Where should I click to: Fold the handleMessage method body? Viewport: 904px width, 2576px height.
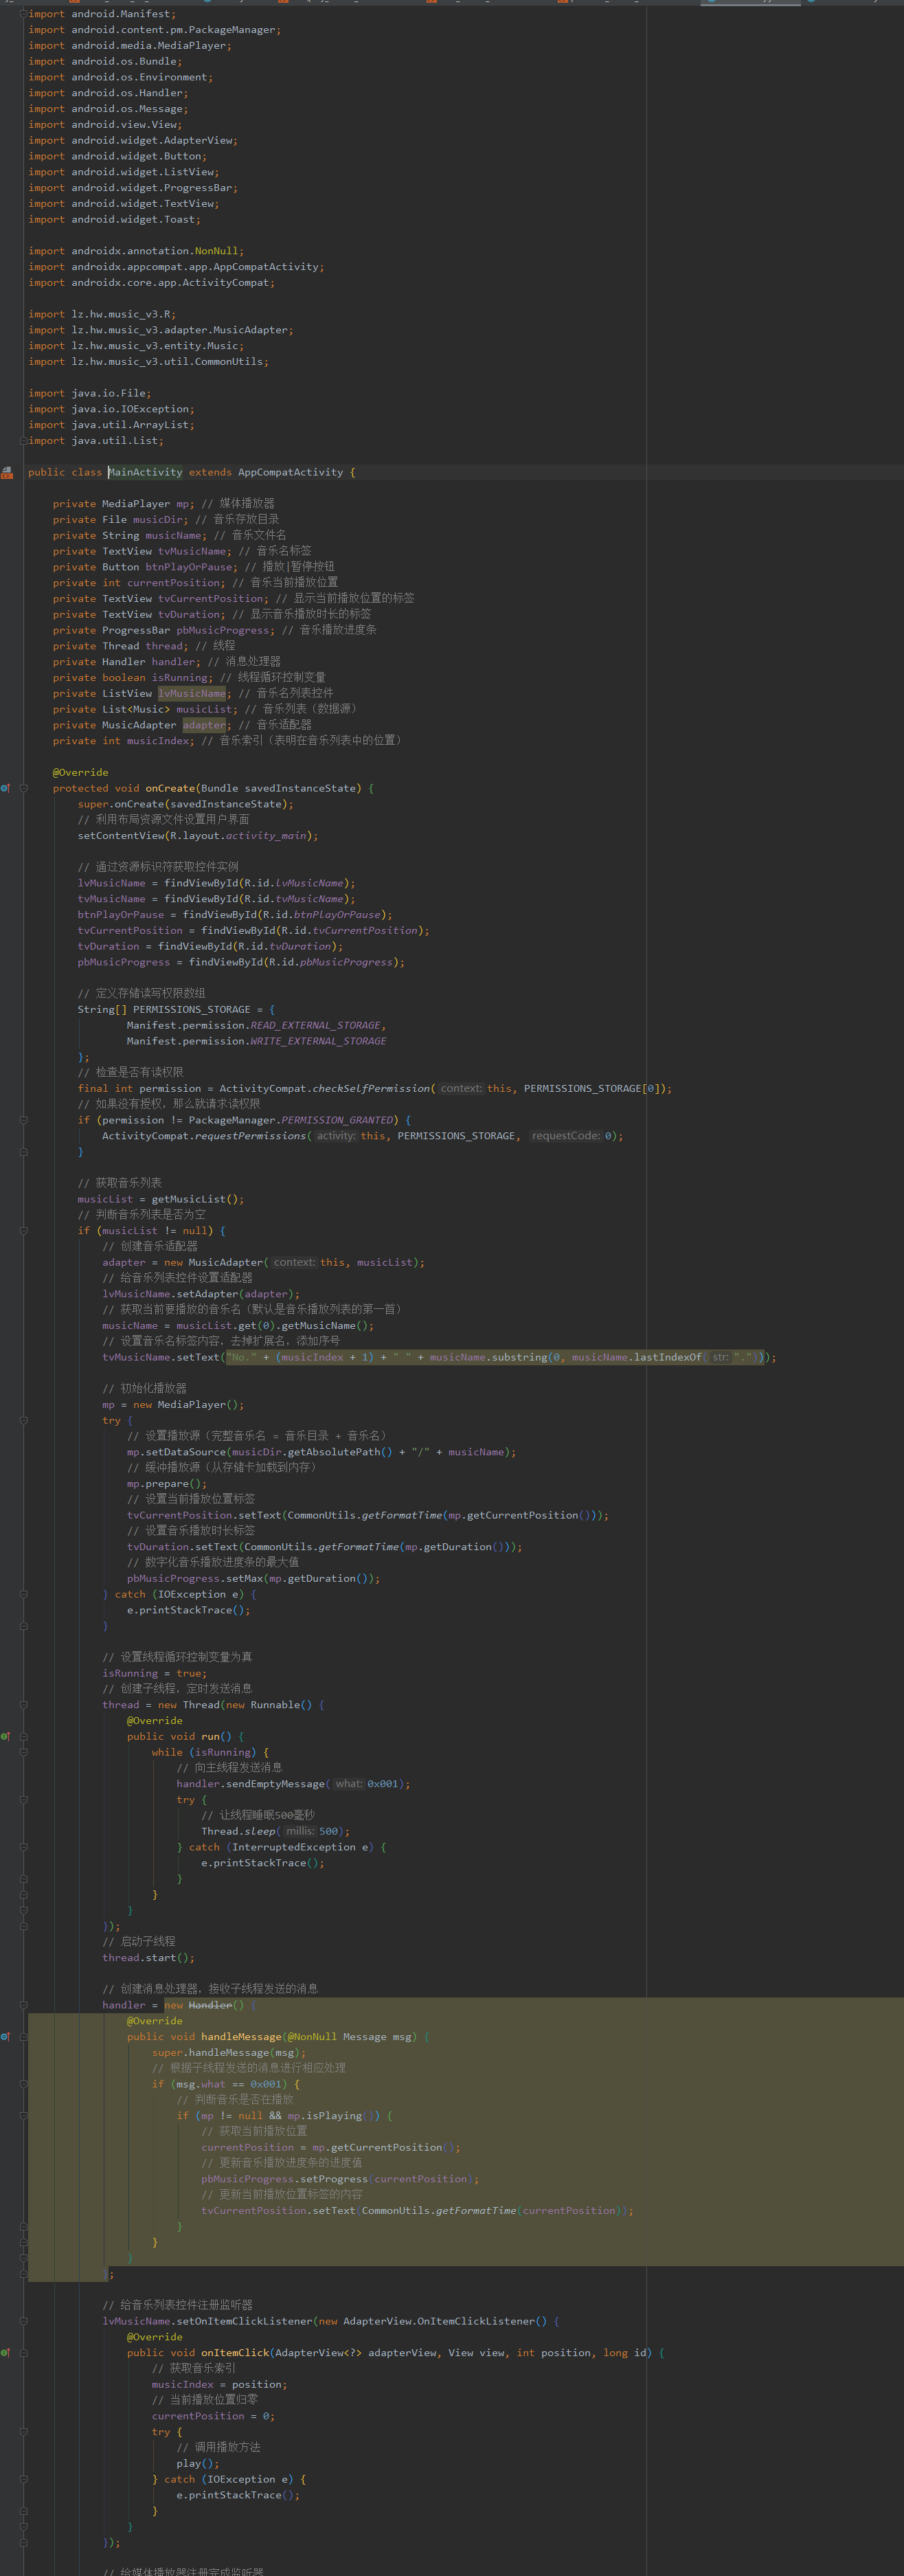pyautogui.click(x=23, y=2036)
